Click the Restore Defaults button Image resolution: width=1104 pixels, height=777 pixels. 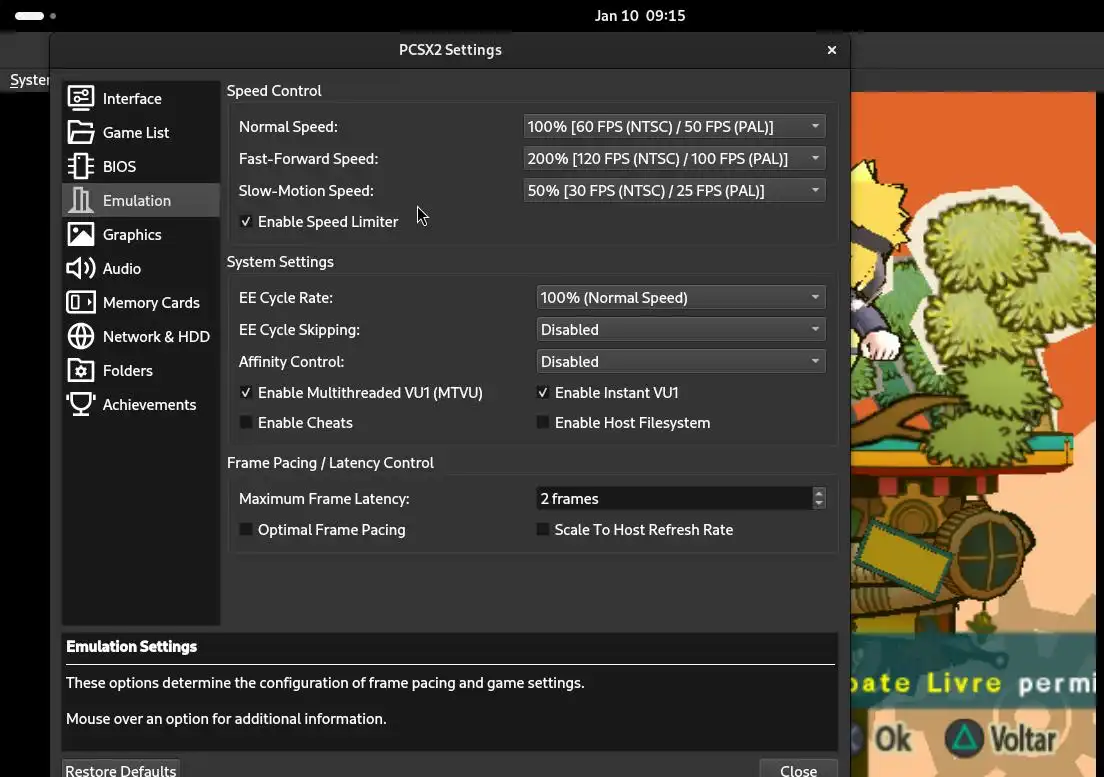120,769
